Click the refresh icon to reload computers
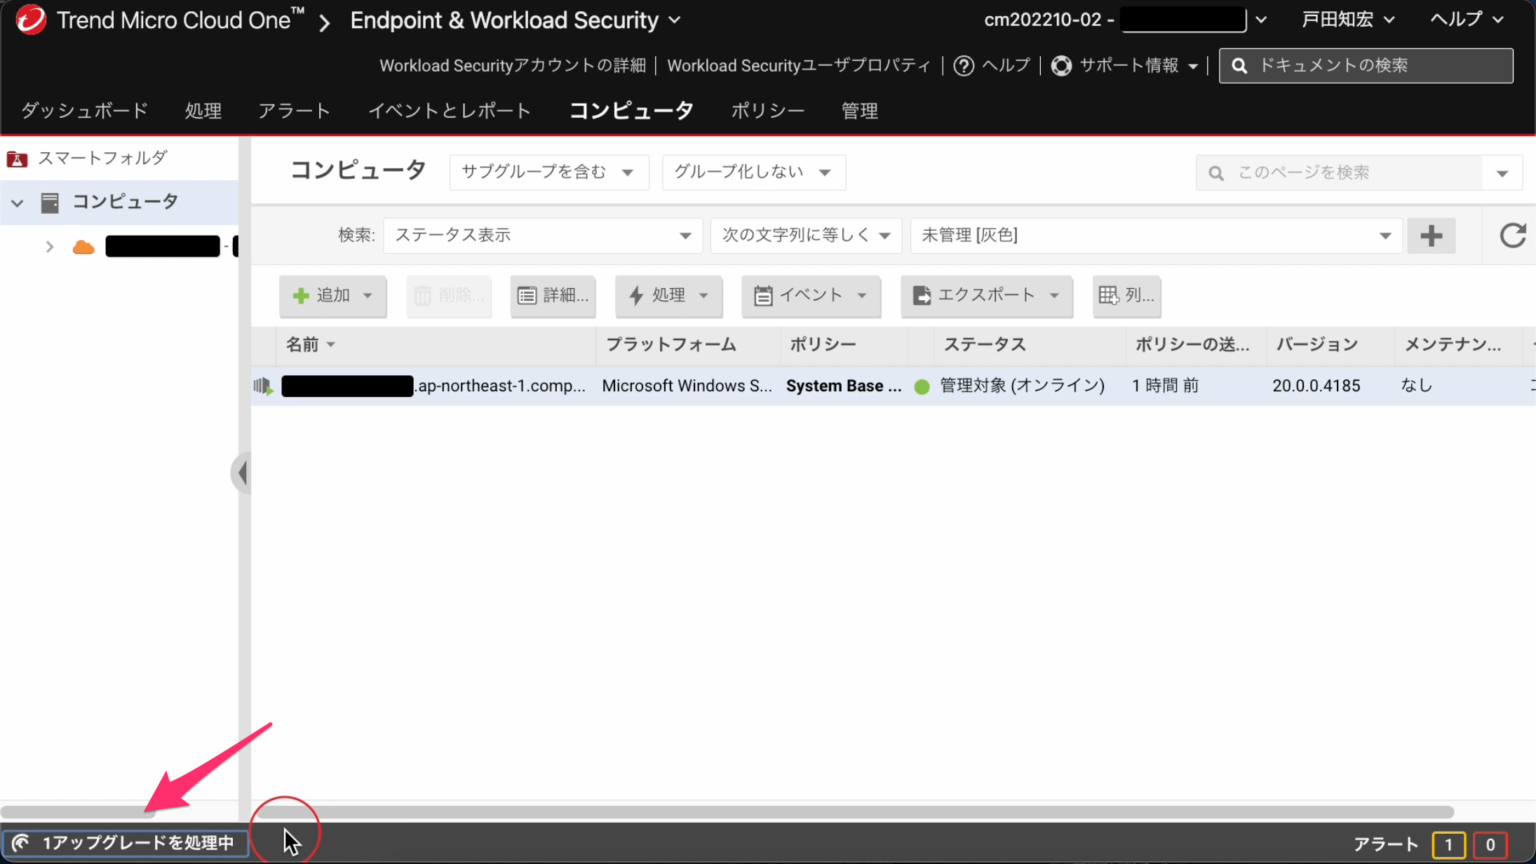The image size is (1536, 864). [x=1511, y=235]
